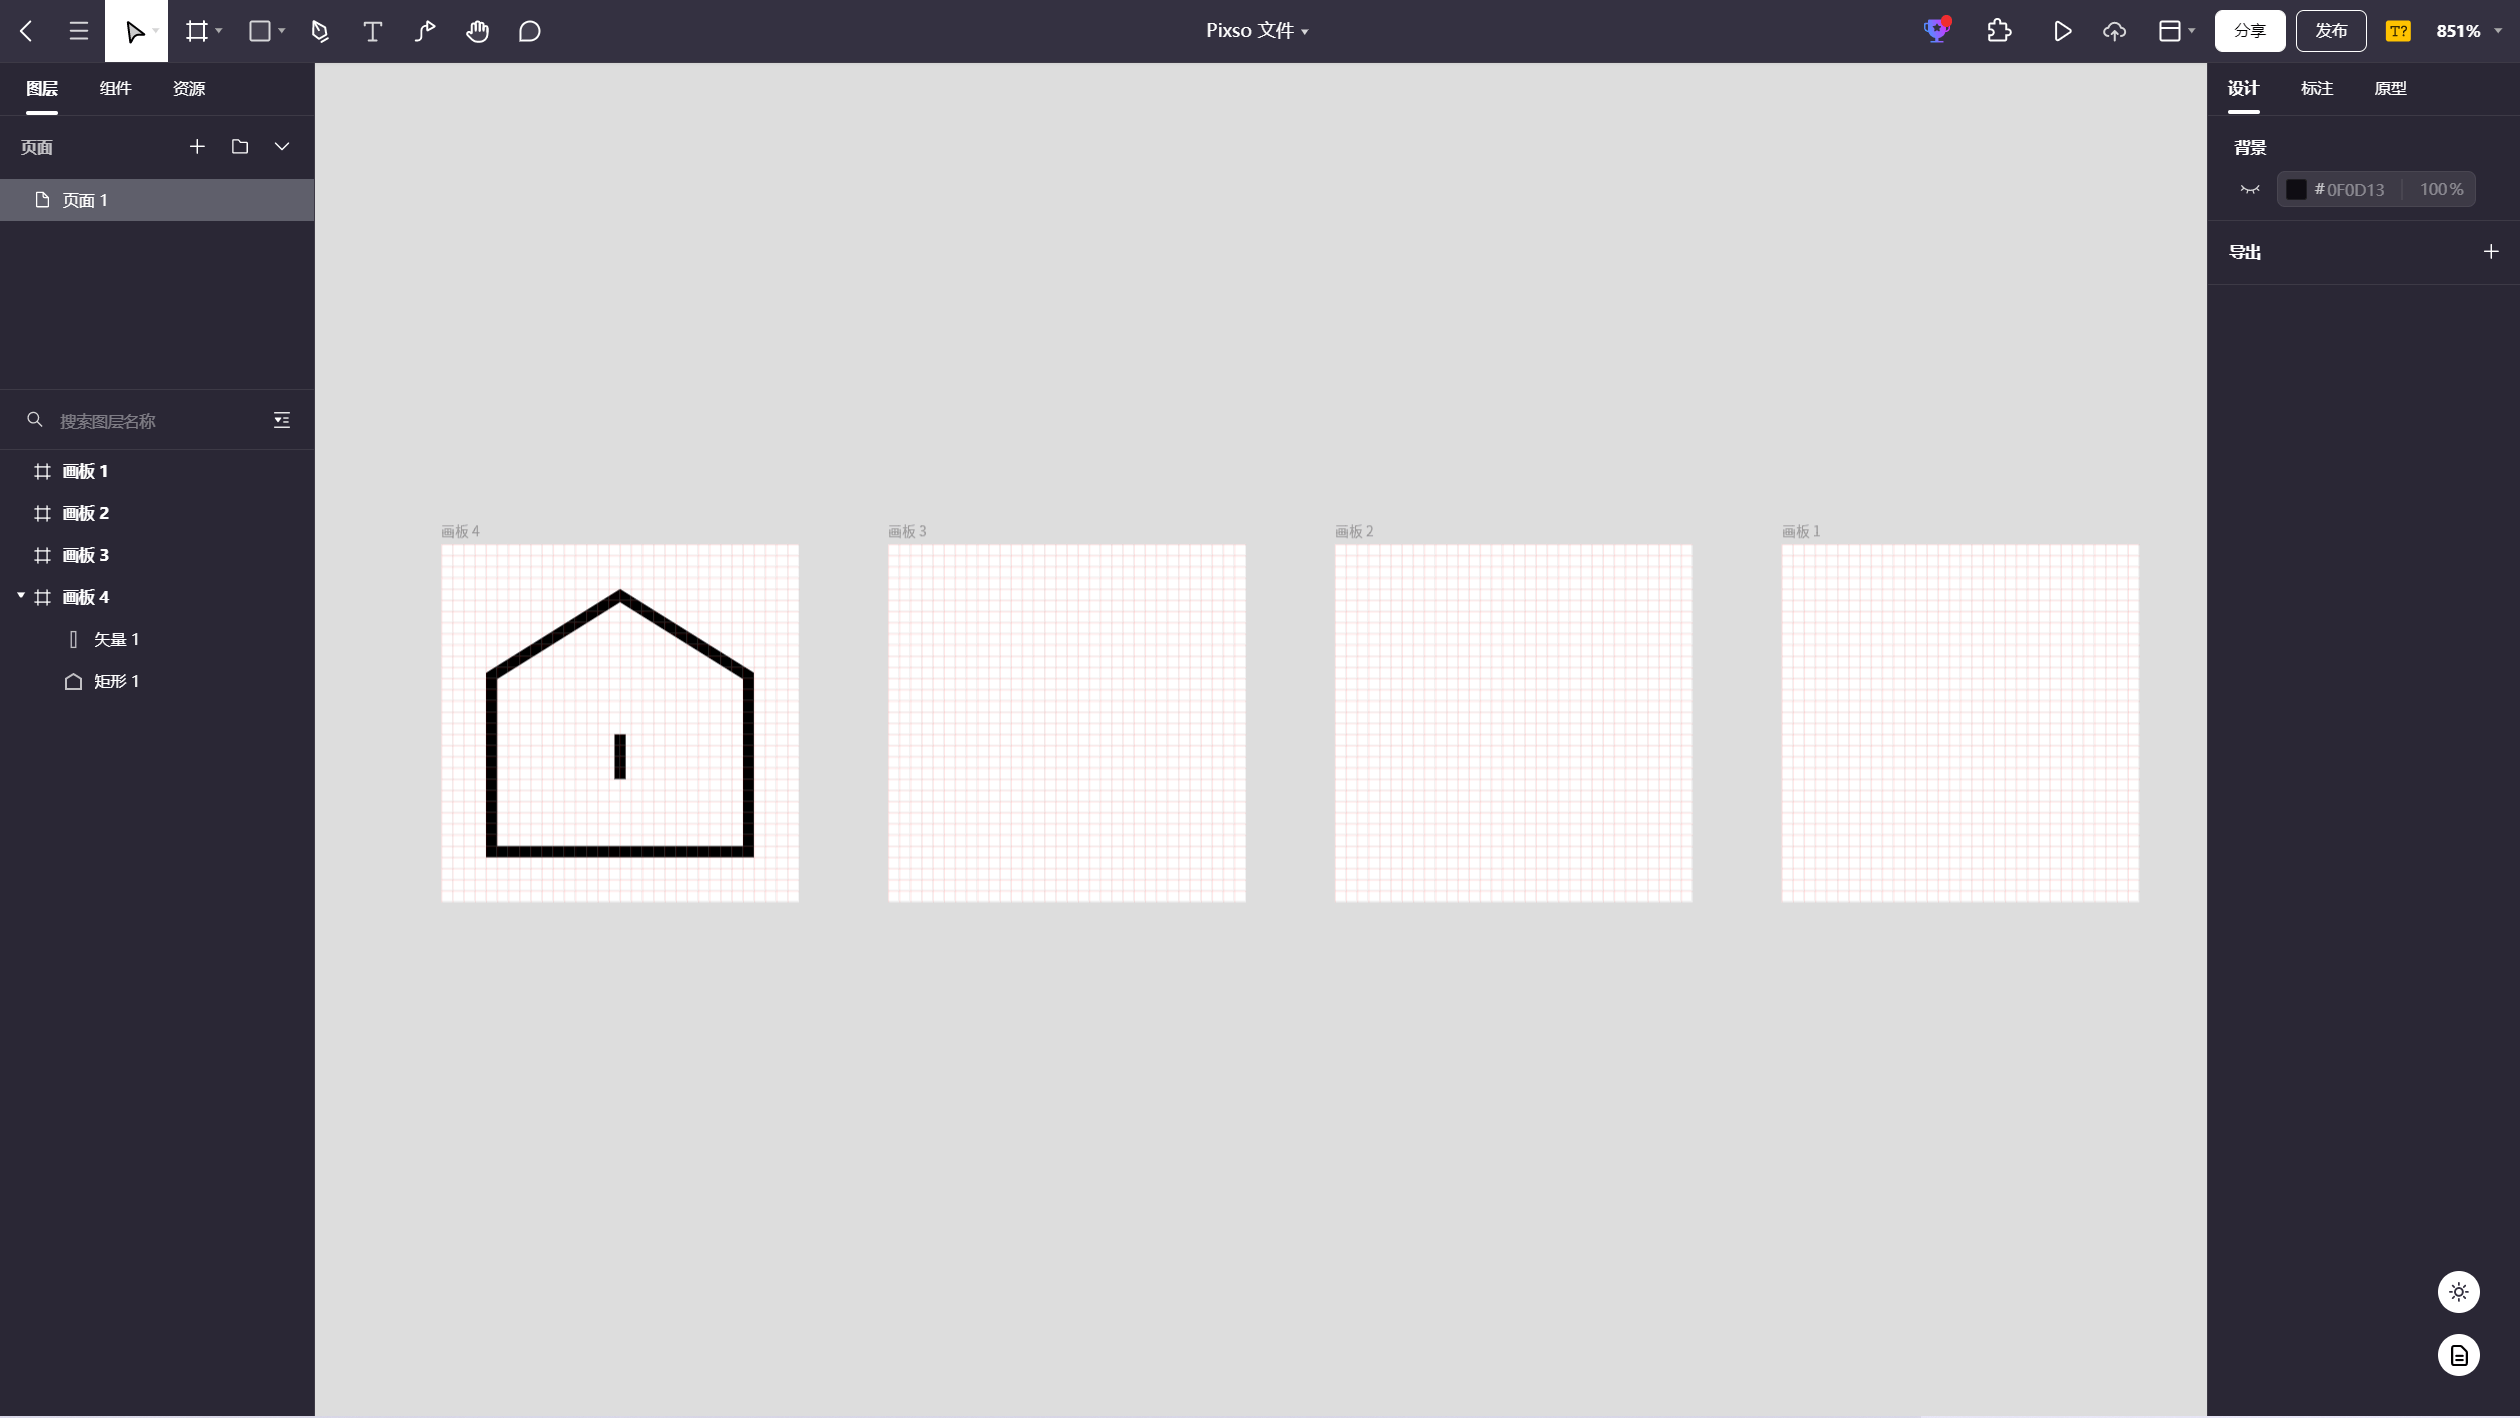Click the layer search magnifier icon
This screenshot has width=2520, height=1418.
(35, 420)
